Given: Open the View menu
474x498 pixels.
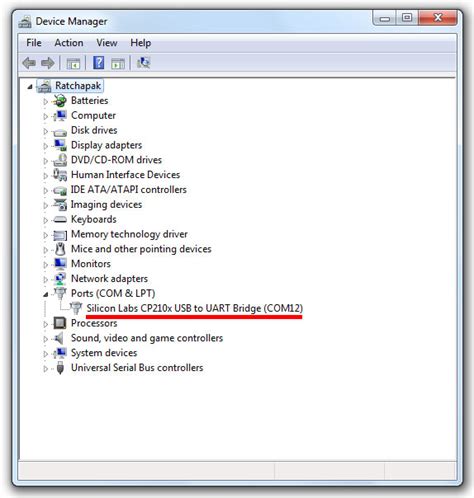Looking at the screenshot, I should point(107,43).
